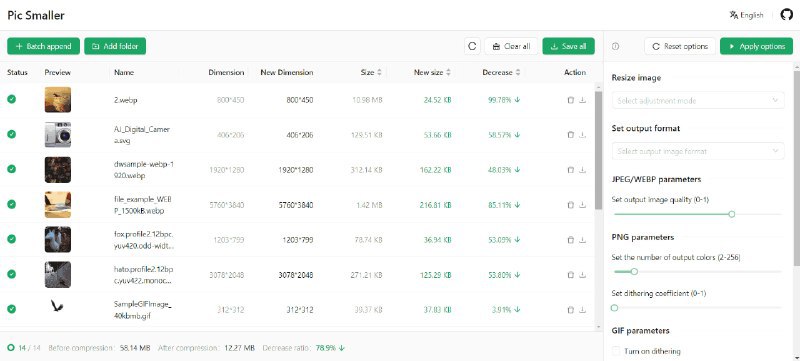Download the fox.profile2.12bpc image

tap(583, 239)
